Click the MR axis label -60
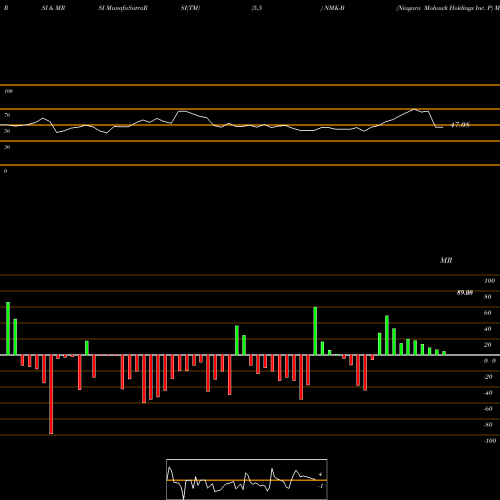The image size is (500, 500). tap(488, 409)
